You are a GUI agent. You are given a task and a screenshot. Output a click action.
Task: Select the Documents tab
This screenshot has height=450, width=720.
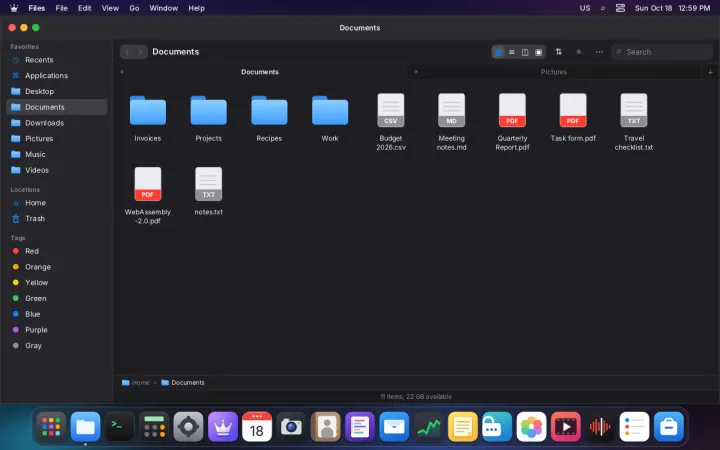point(260,72)
